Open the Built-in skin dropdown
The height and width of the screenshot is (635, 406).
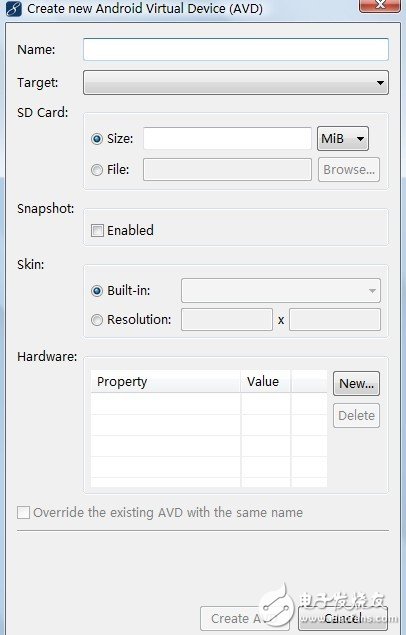point(281,290)
